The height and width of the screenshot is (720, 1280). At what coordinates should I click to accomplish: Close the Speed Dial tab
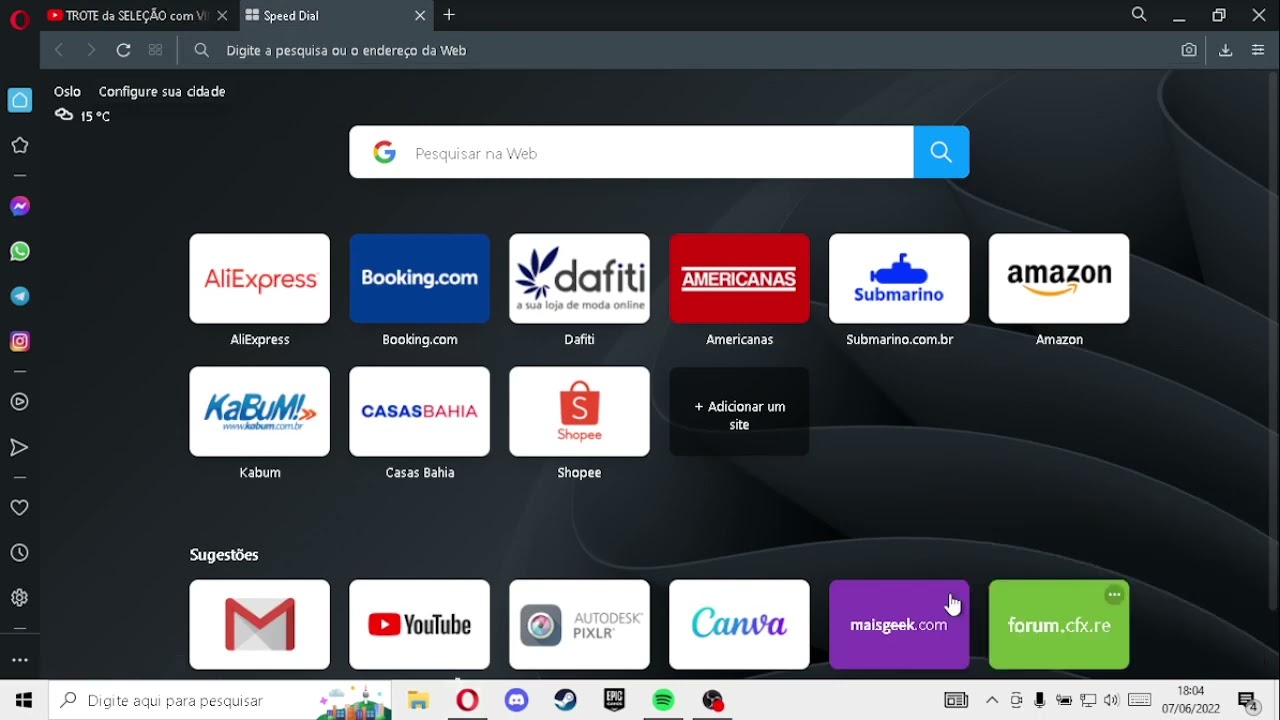click(420, 15)
